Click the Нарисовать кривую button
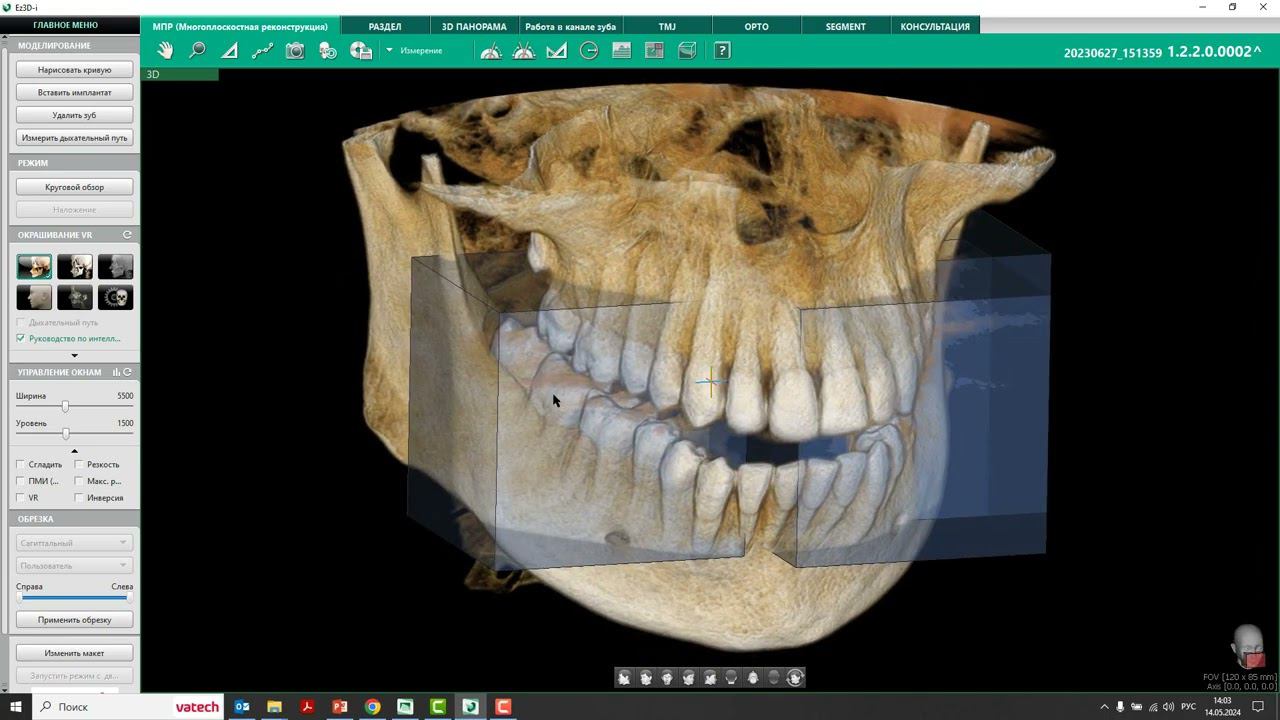This screenshot has height=720, width=1280. (x=74, y=70)
